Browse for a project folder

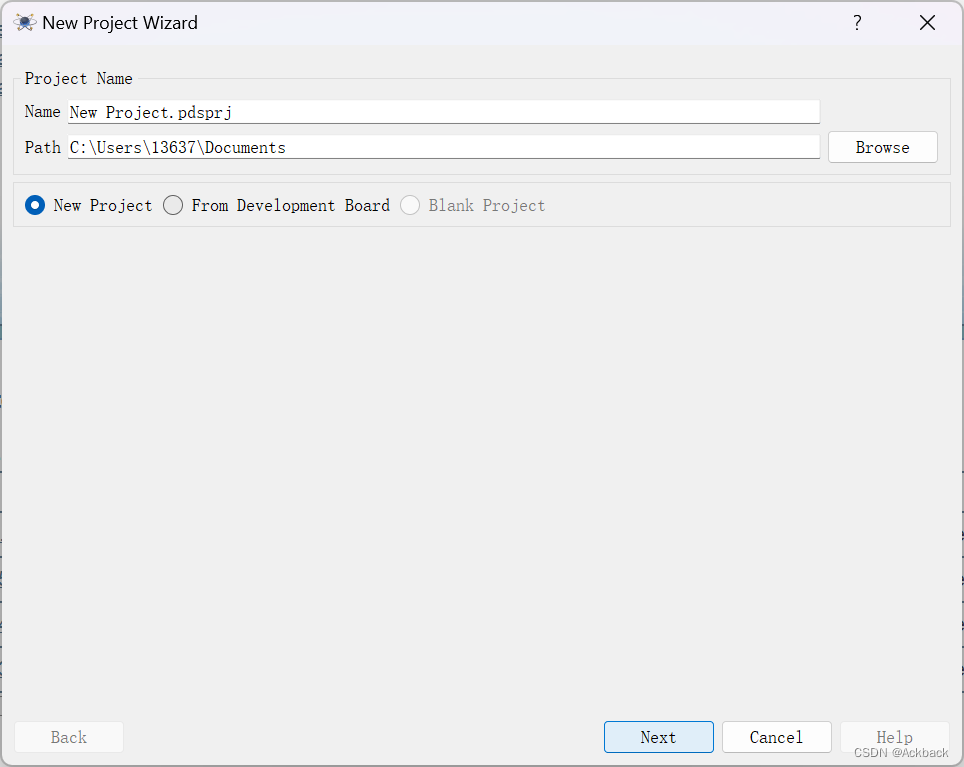tap(882, 148)
